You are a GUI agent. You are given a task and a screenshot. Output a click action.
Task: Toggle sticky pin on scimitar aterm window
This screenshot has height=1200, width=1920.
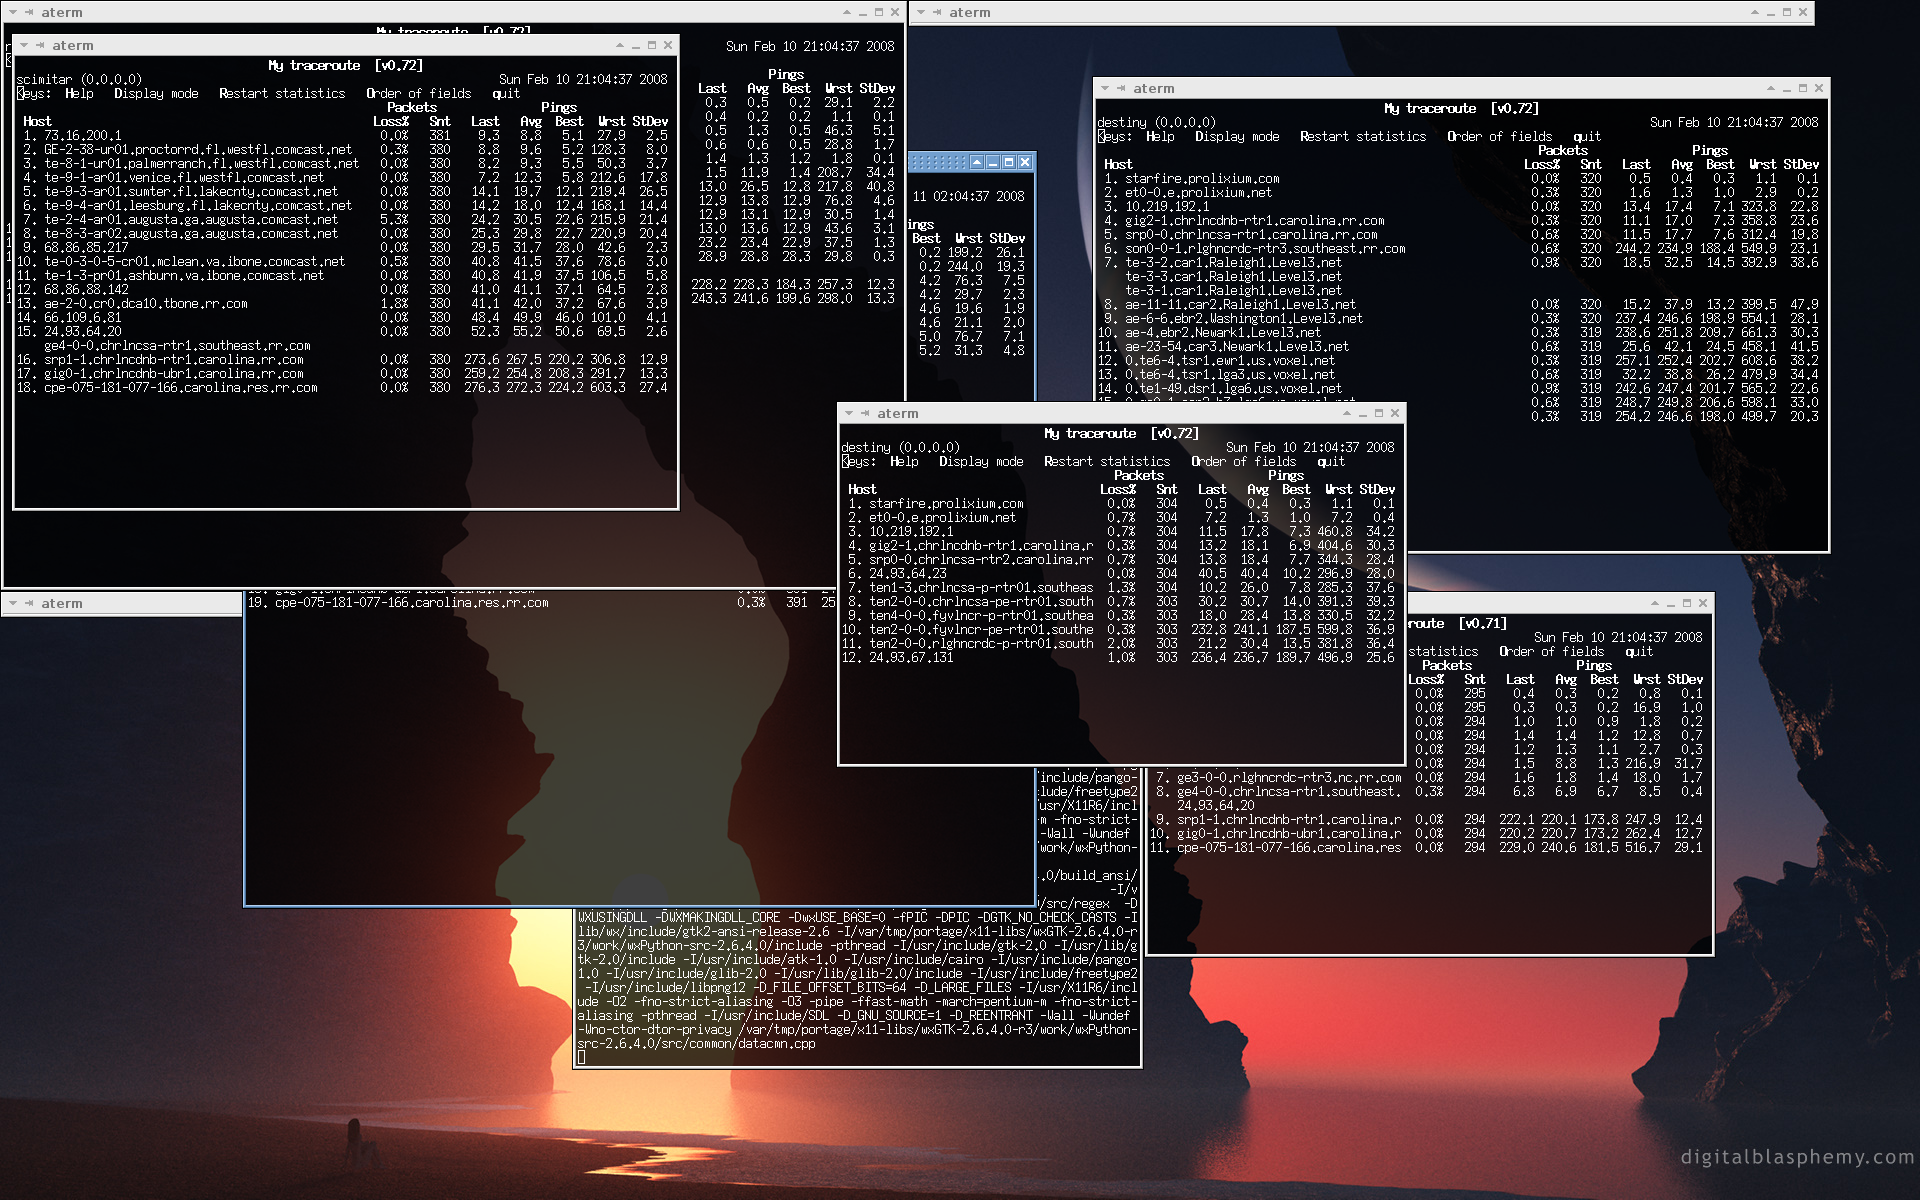[x=40, y=46]
